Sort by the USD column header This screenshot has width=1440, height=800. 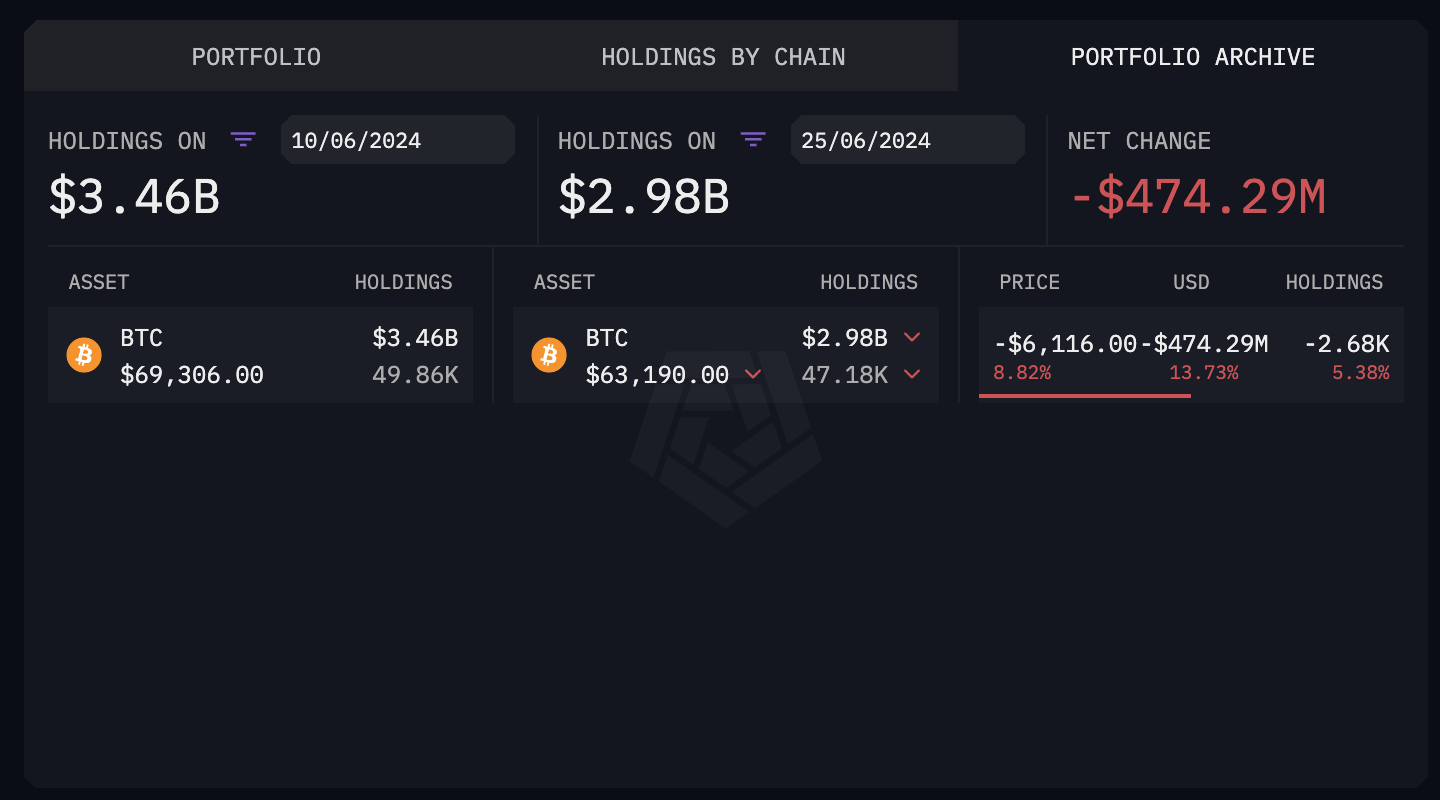pos(1190,282)
